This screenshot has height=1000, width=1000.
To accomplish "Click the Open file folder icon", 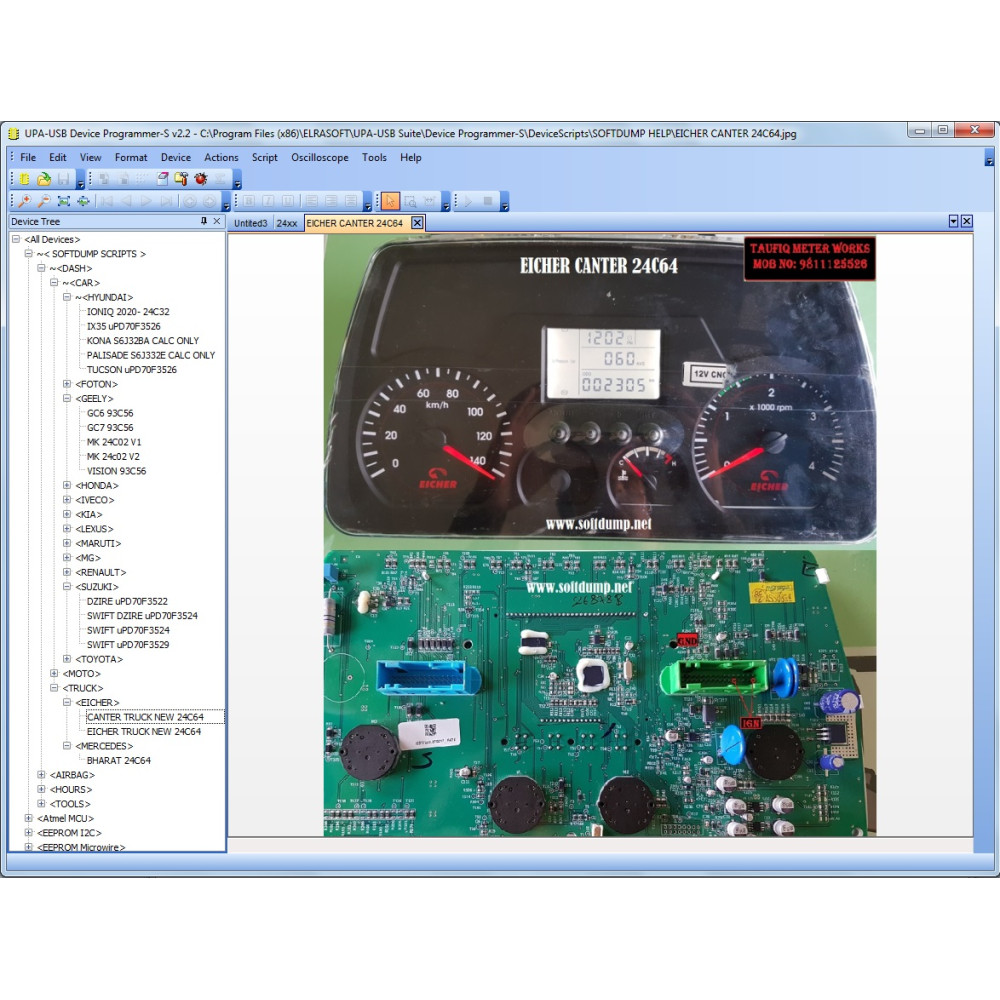I will (44, 179).
